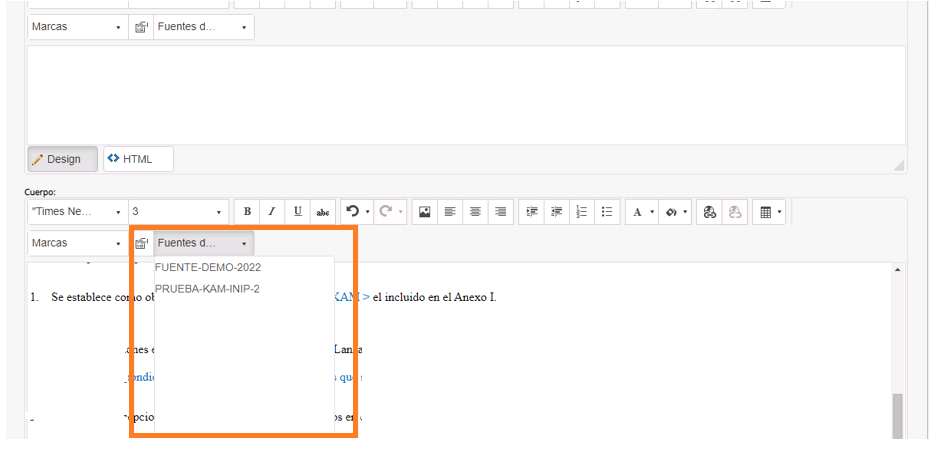Toggle italic formatting in Cuerpo toolbar
The image size is (948, 463).
[272, 212]
